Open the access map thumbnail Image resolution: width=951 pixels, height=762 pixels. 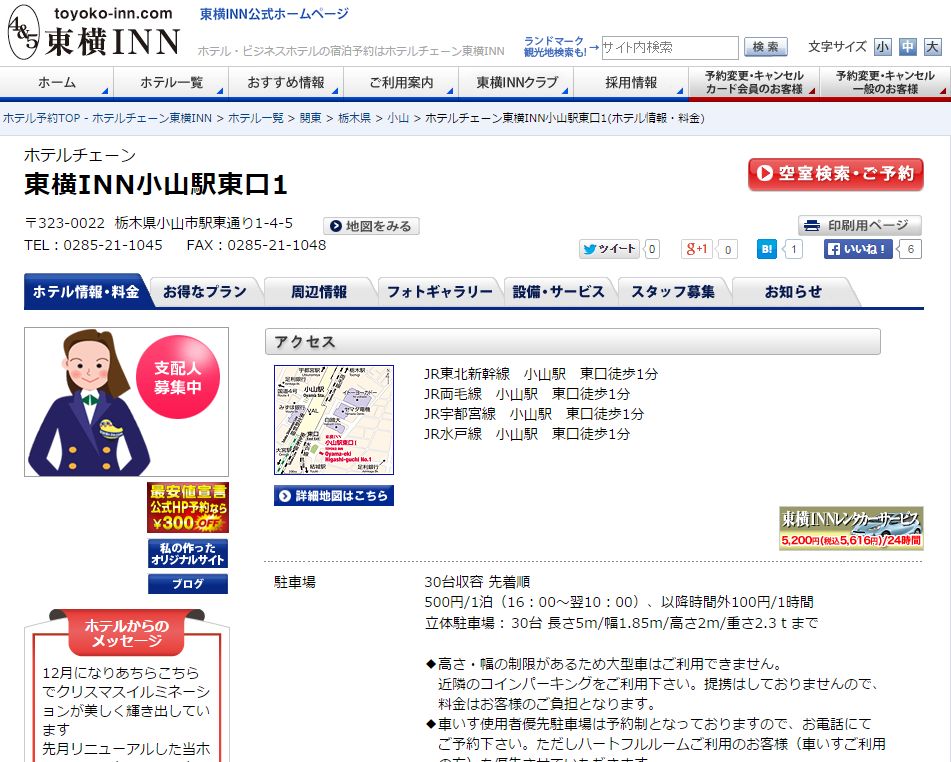(x=334, y=420)
